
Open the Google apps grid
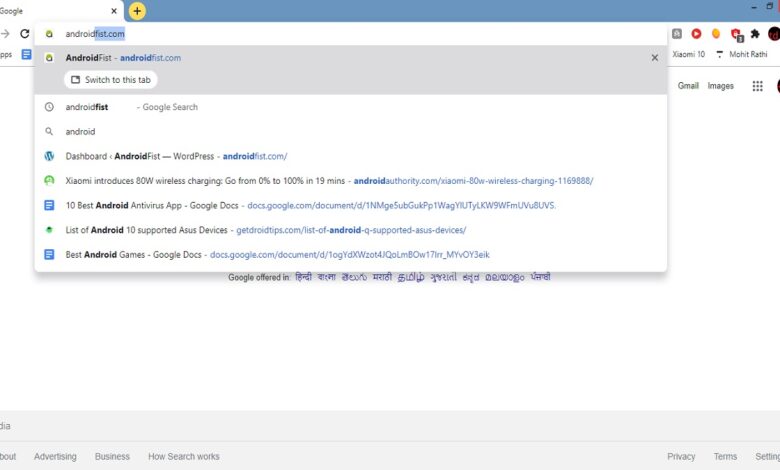[x=757, y=86]
